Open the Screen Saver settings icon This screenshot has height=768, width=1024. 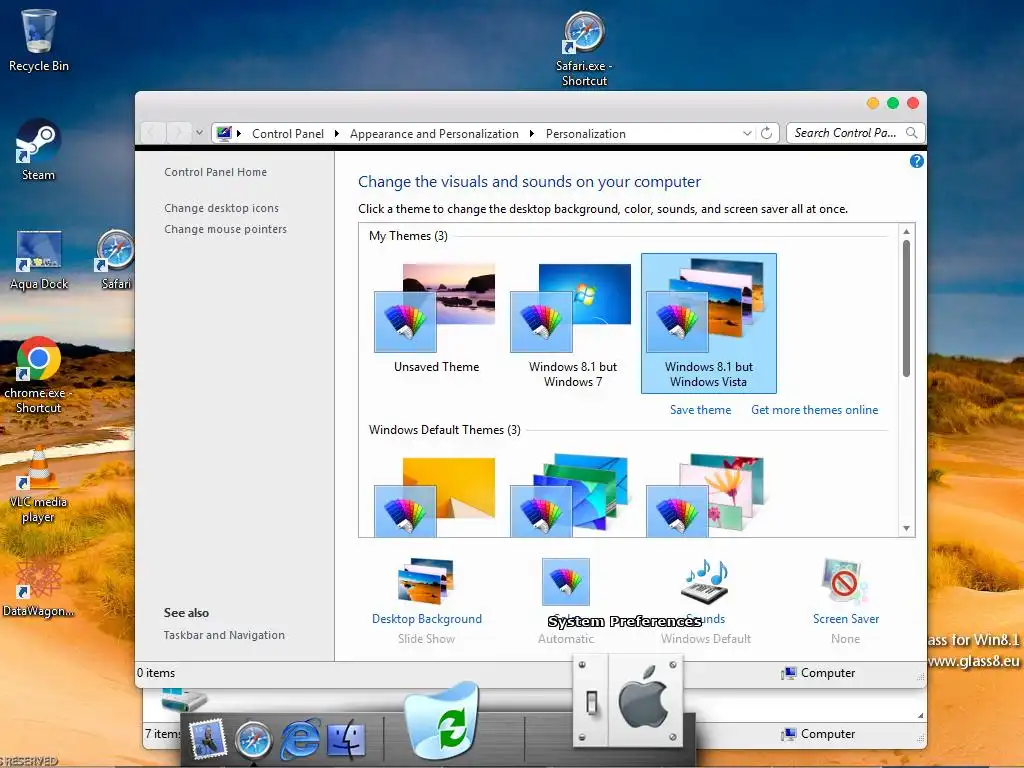[x=844, y=581]
